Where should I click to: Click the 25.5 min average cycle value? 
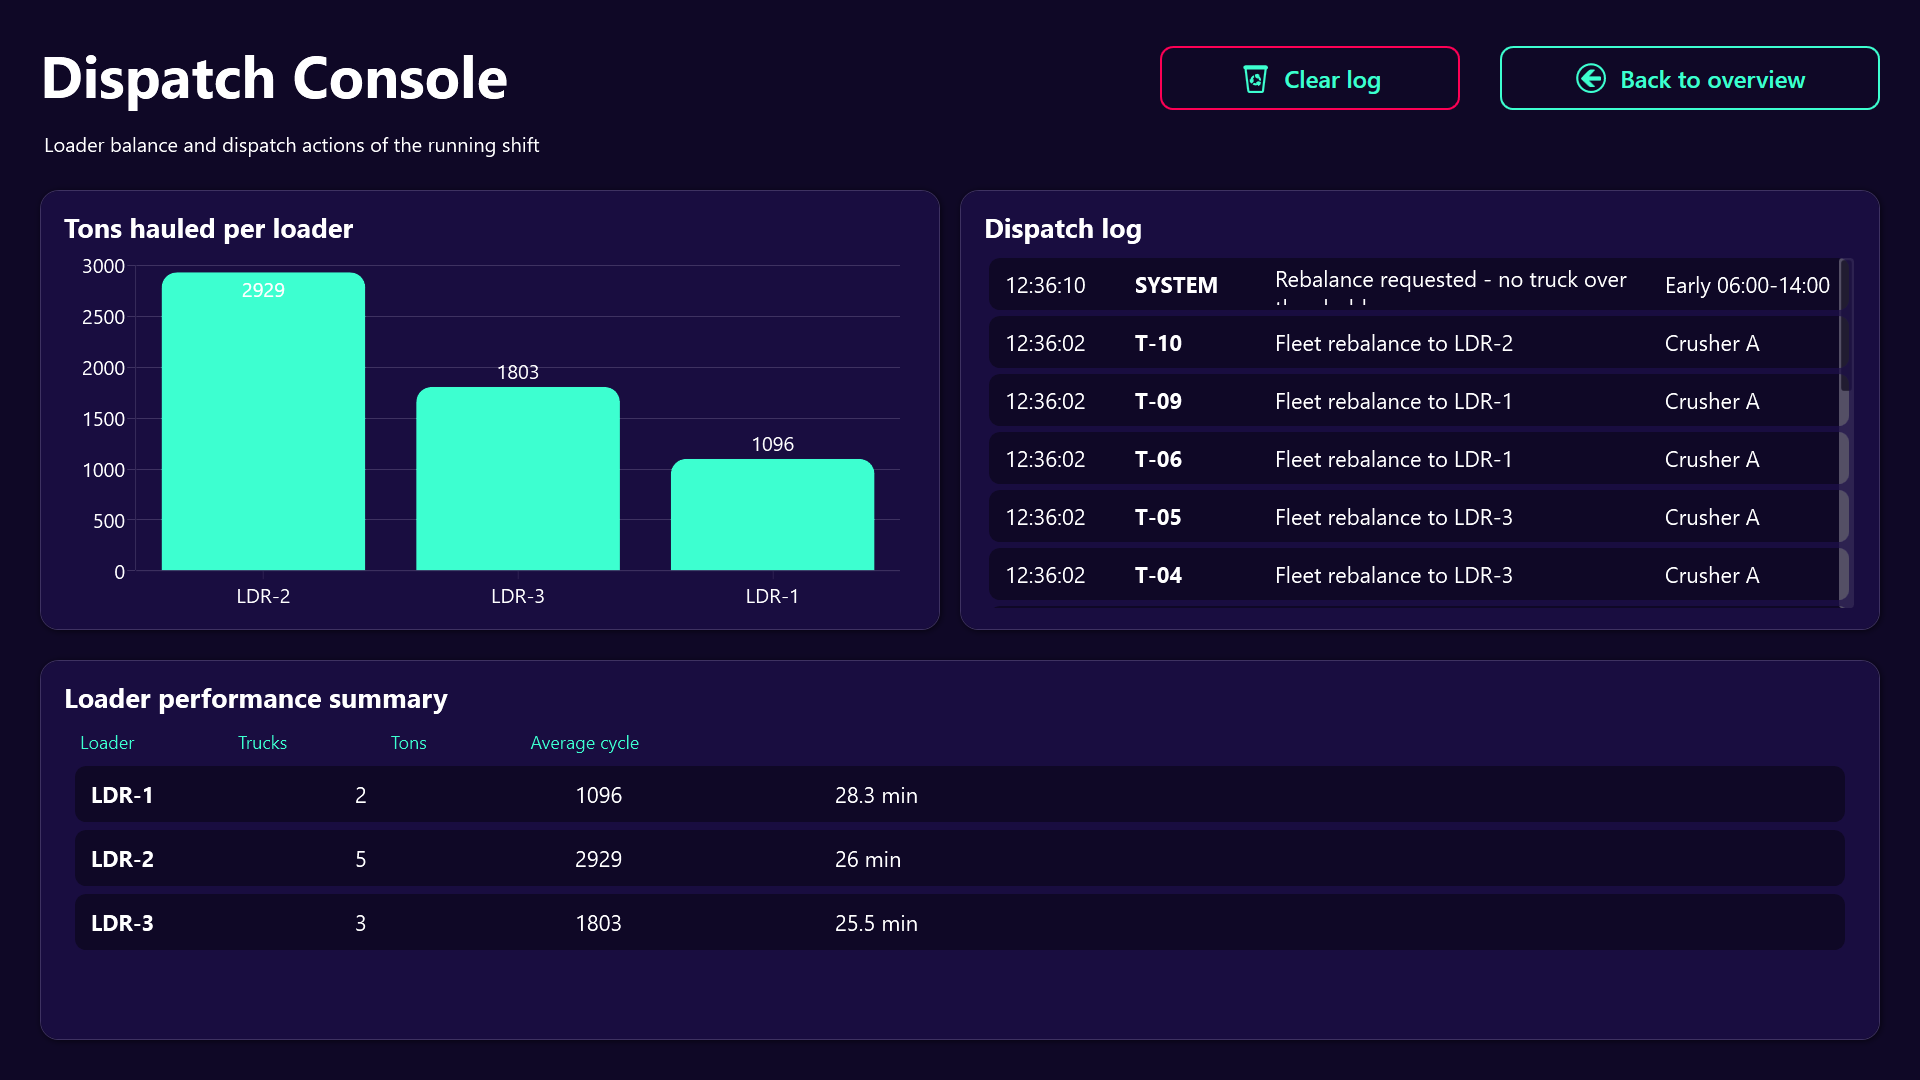click(x=876, y=923)
